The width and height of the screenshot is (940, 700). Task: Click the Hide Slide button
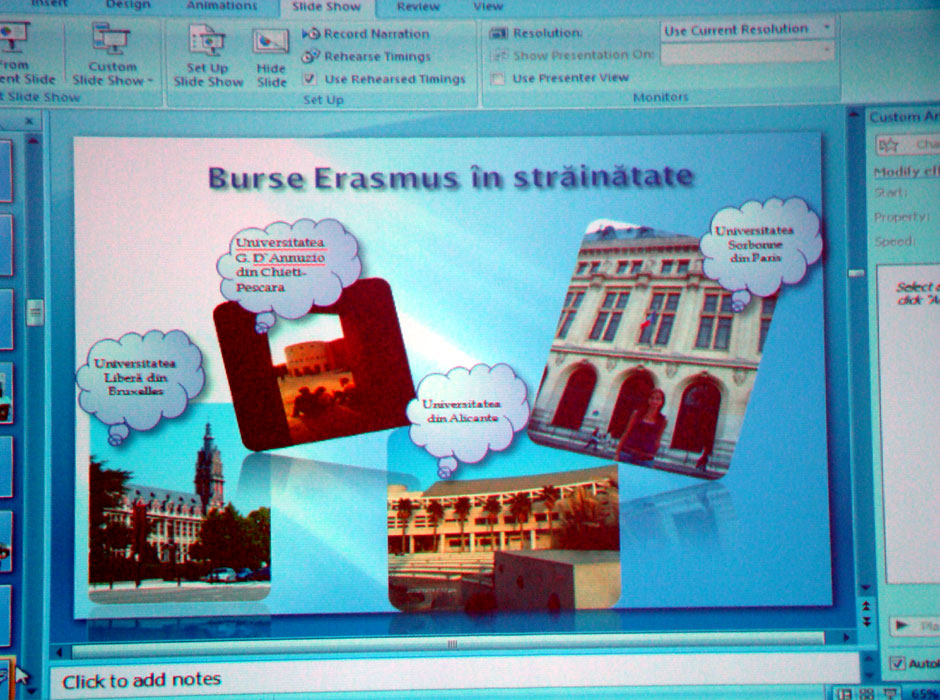click(271, 58)
